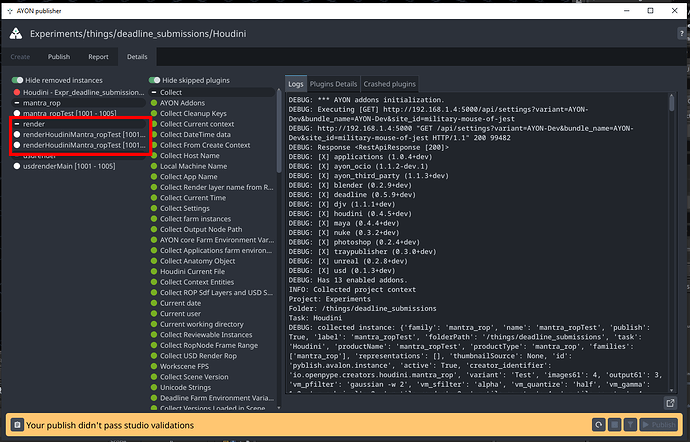Image resolution: width=690 pixels, height=442 pixels.
Task: Select the Current user plugin
Action: [x=212, y=314]
